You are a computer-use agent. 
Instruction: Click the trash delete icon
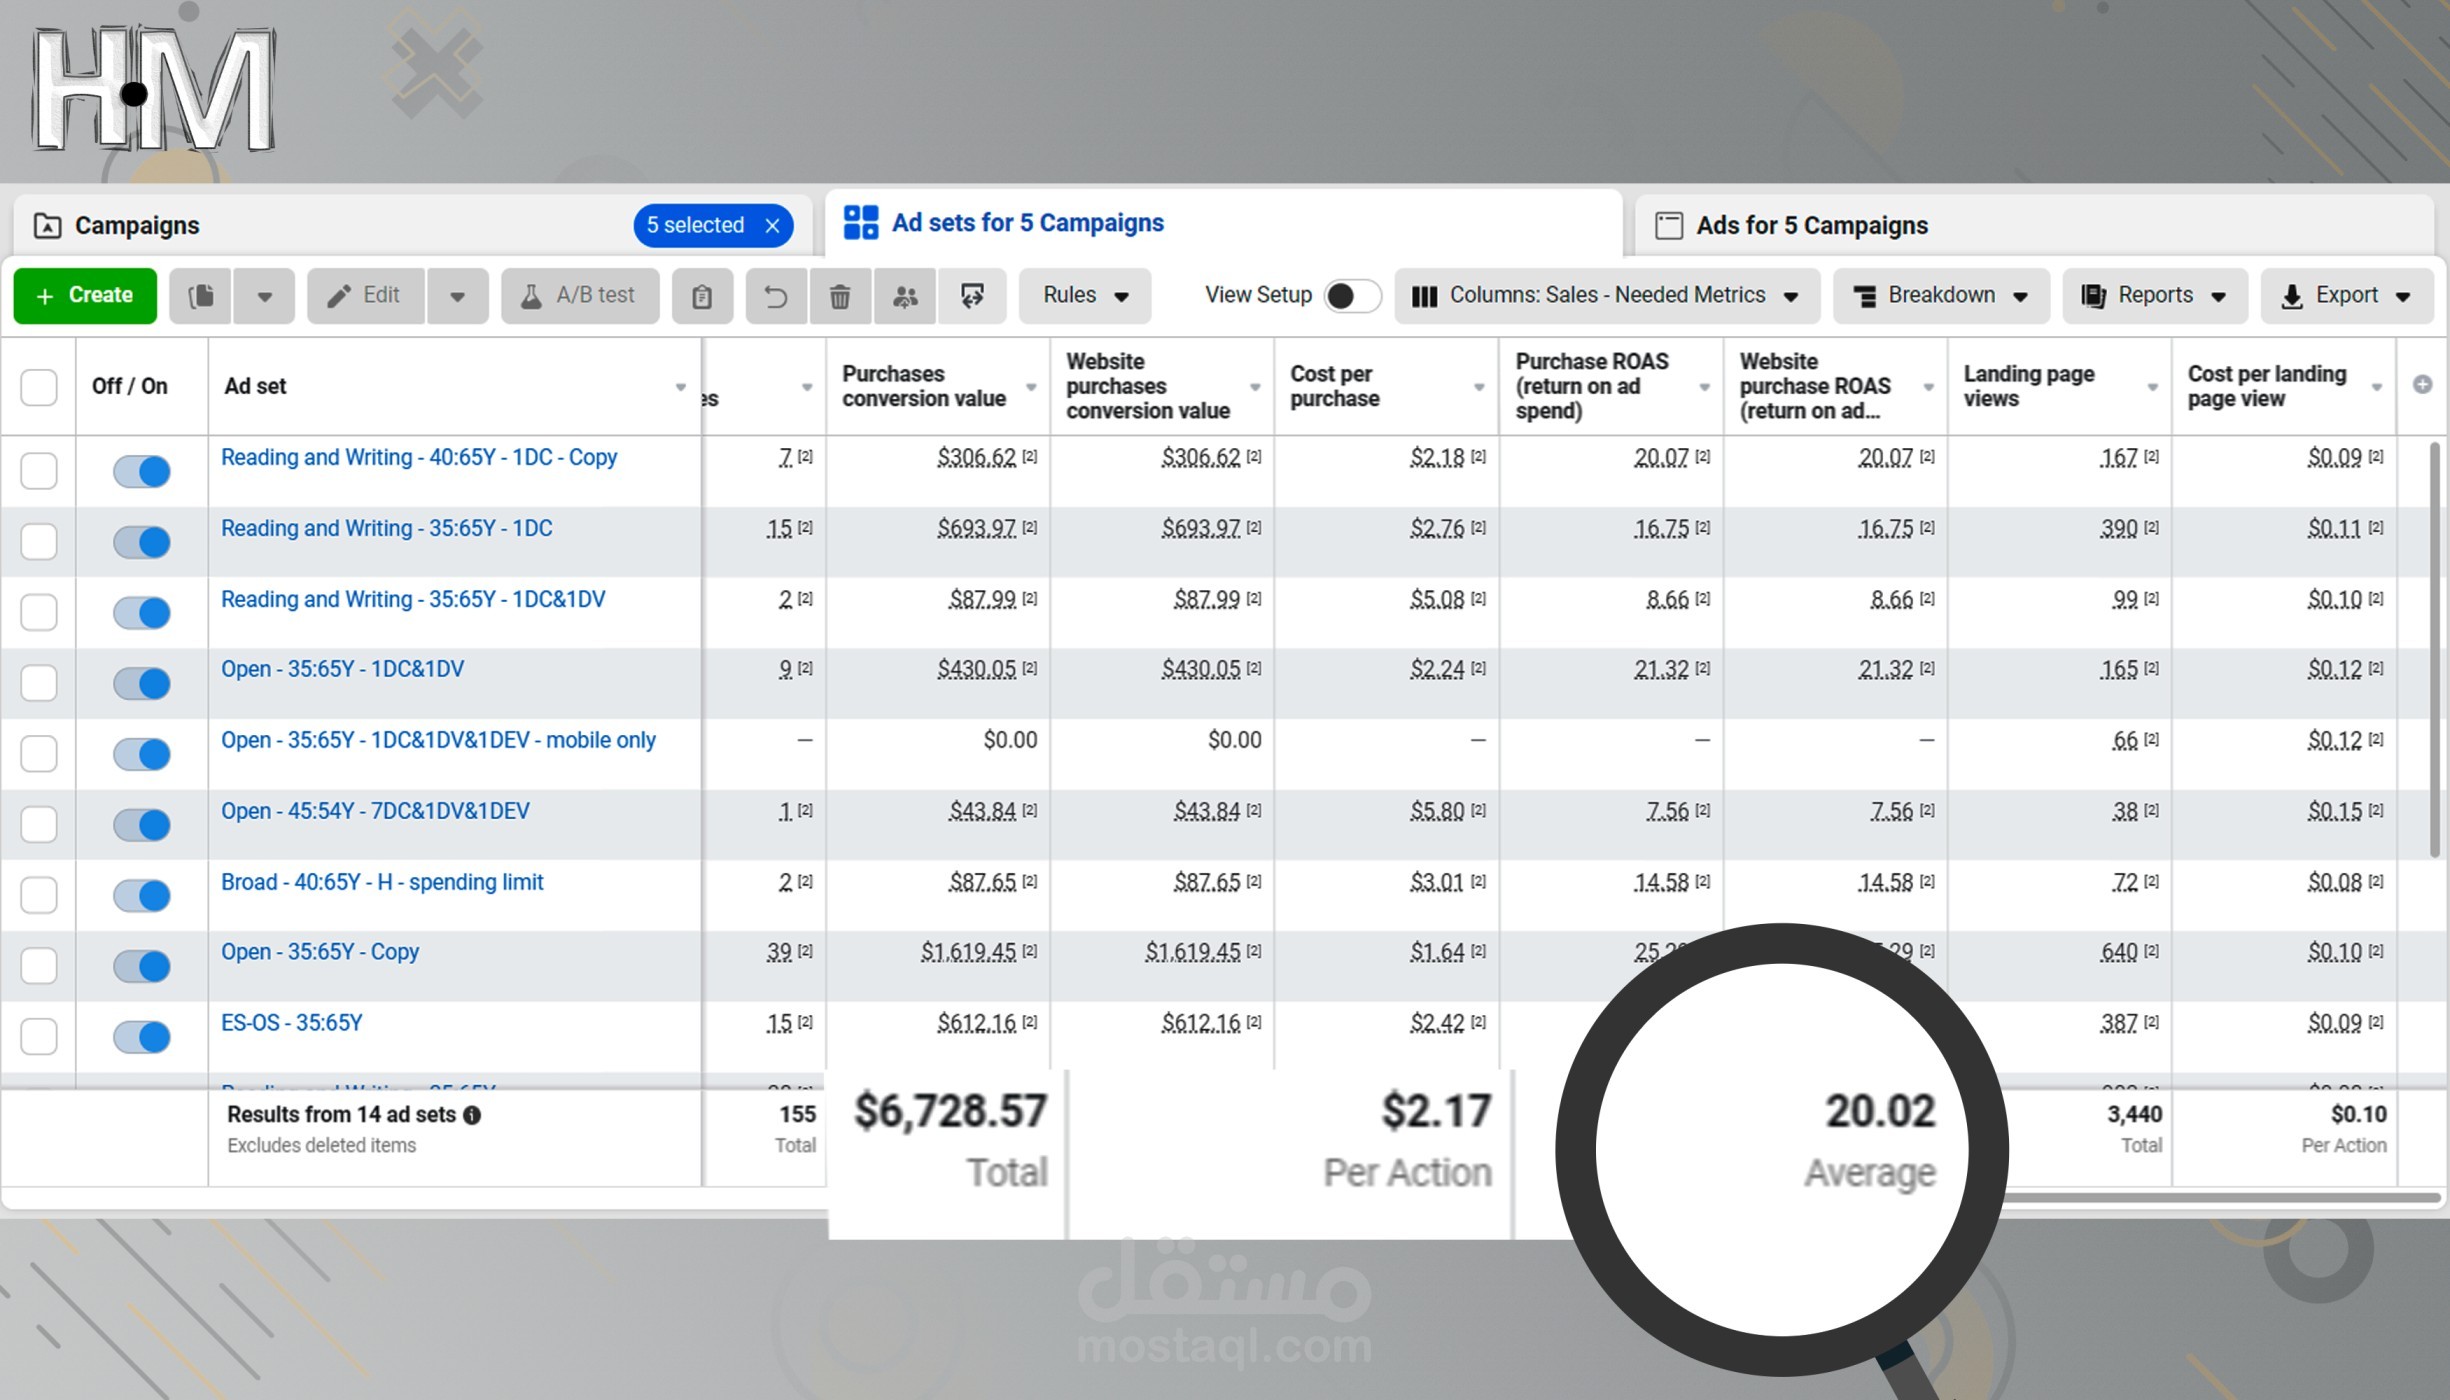coord(840,296)
